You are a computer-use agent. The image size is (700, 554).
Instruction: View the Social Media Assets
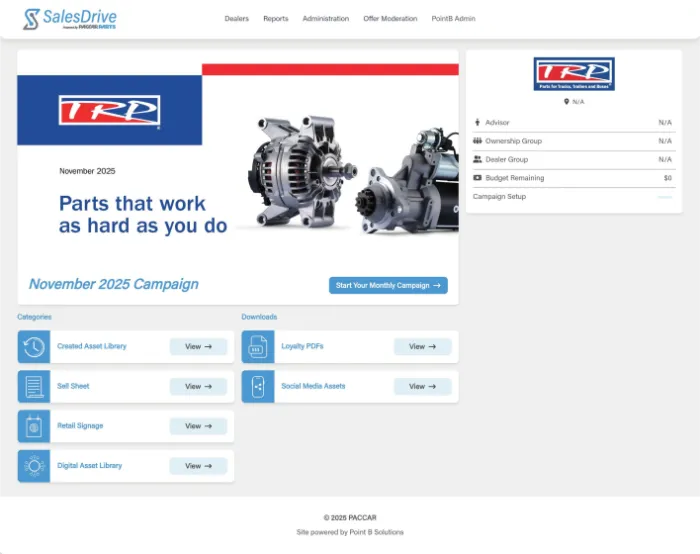[422, 386]
